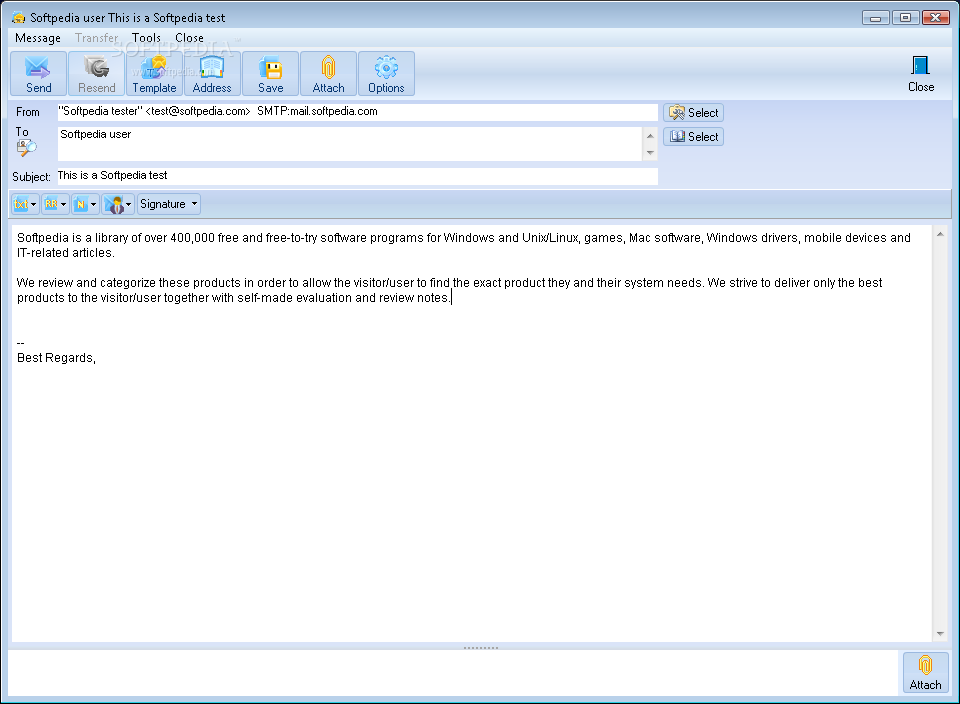Click Select button beside To field
Screen dimensions: 960x704
pos(694,137)
